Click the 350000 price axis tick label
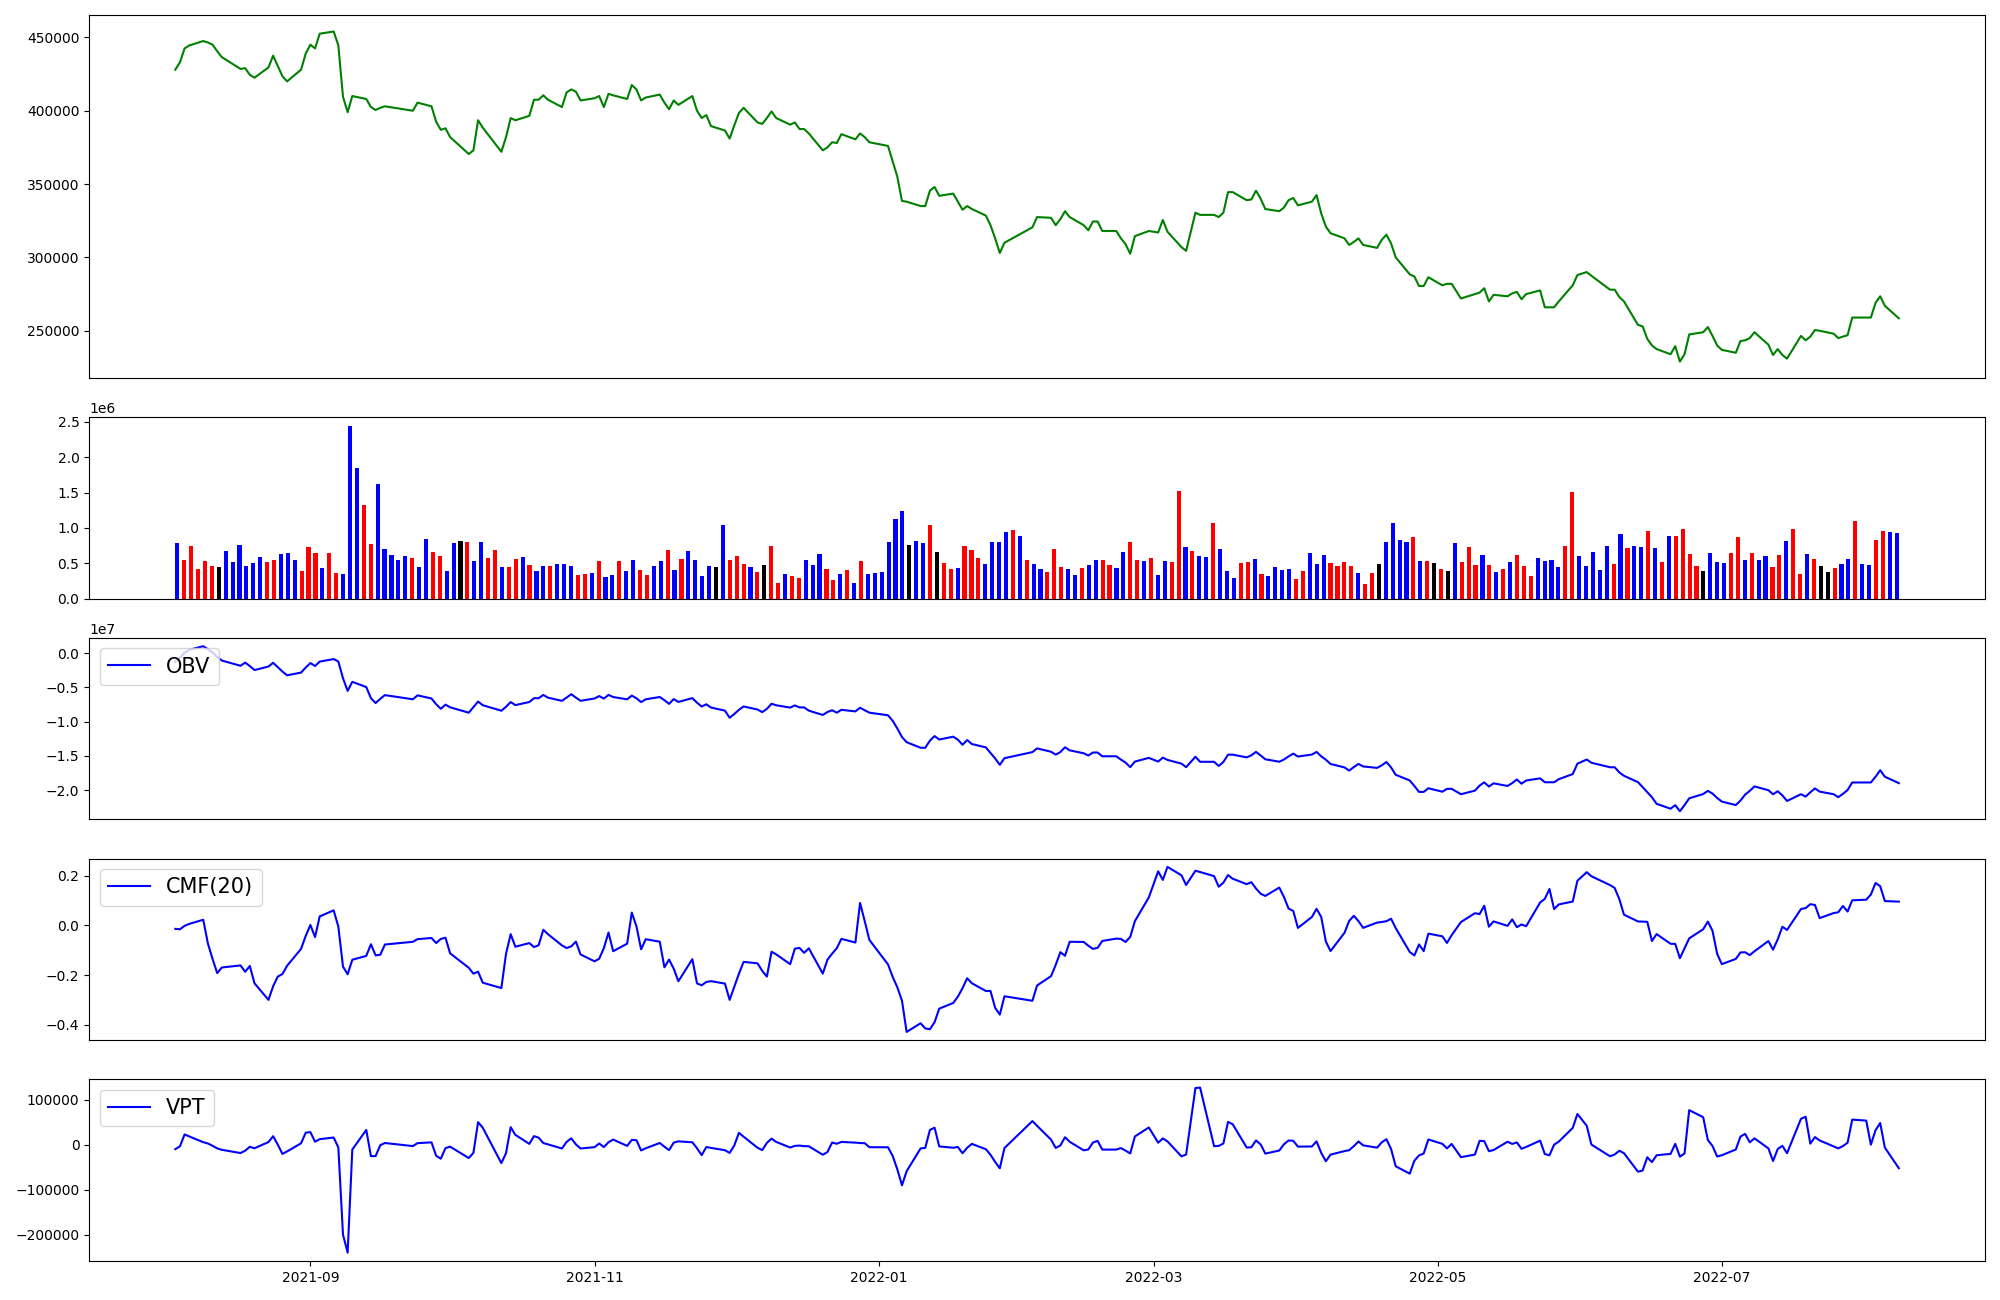This screenshot has width=2000, height=1300. [53, 185]
